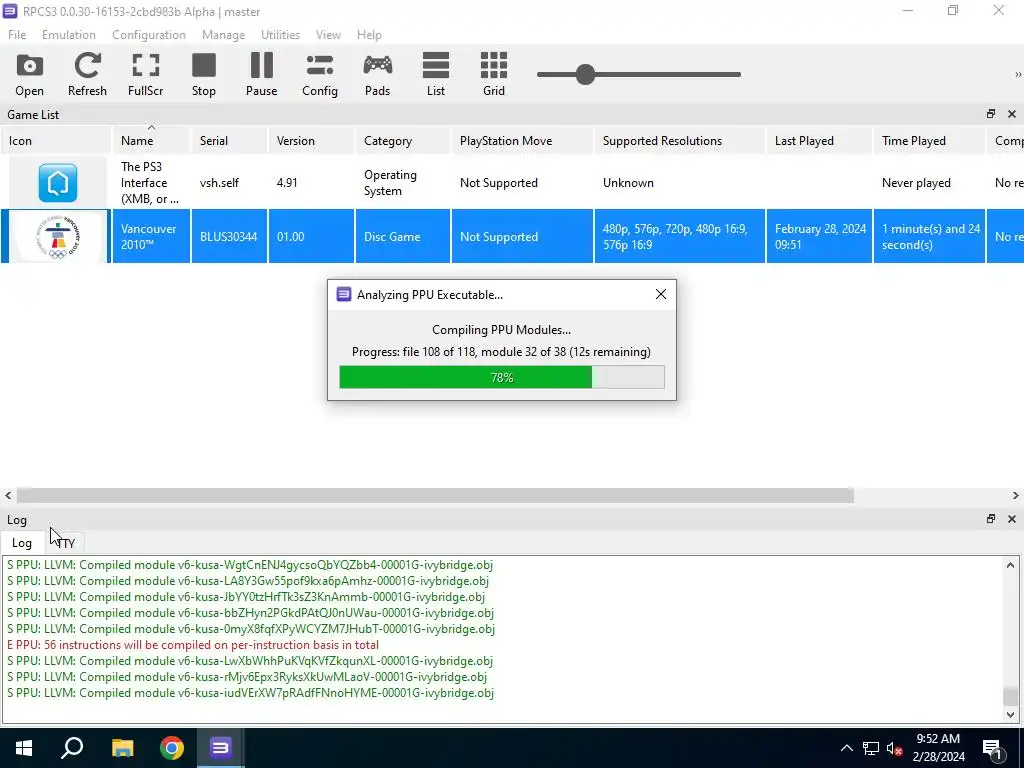This screenshot has width=1024, height=768.
Task: Stop the emulation
Action: [x=204, y=74]
